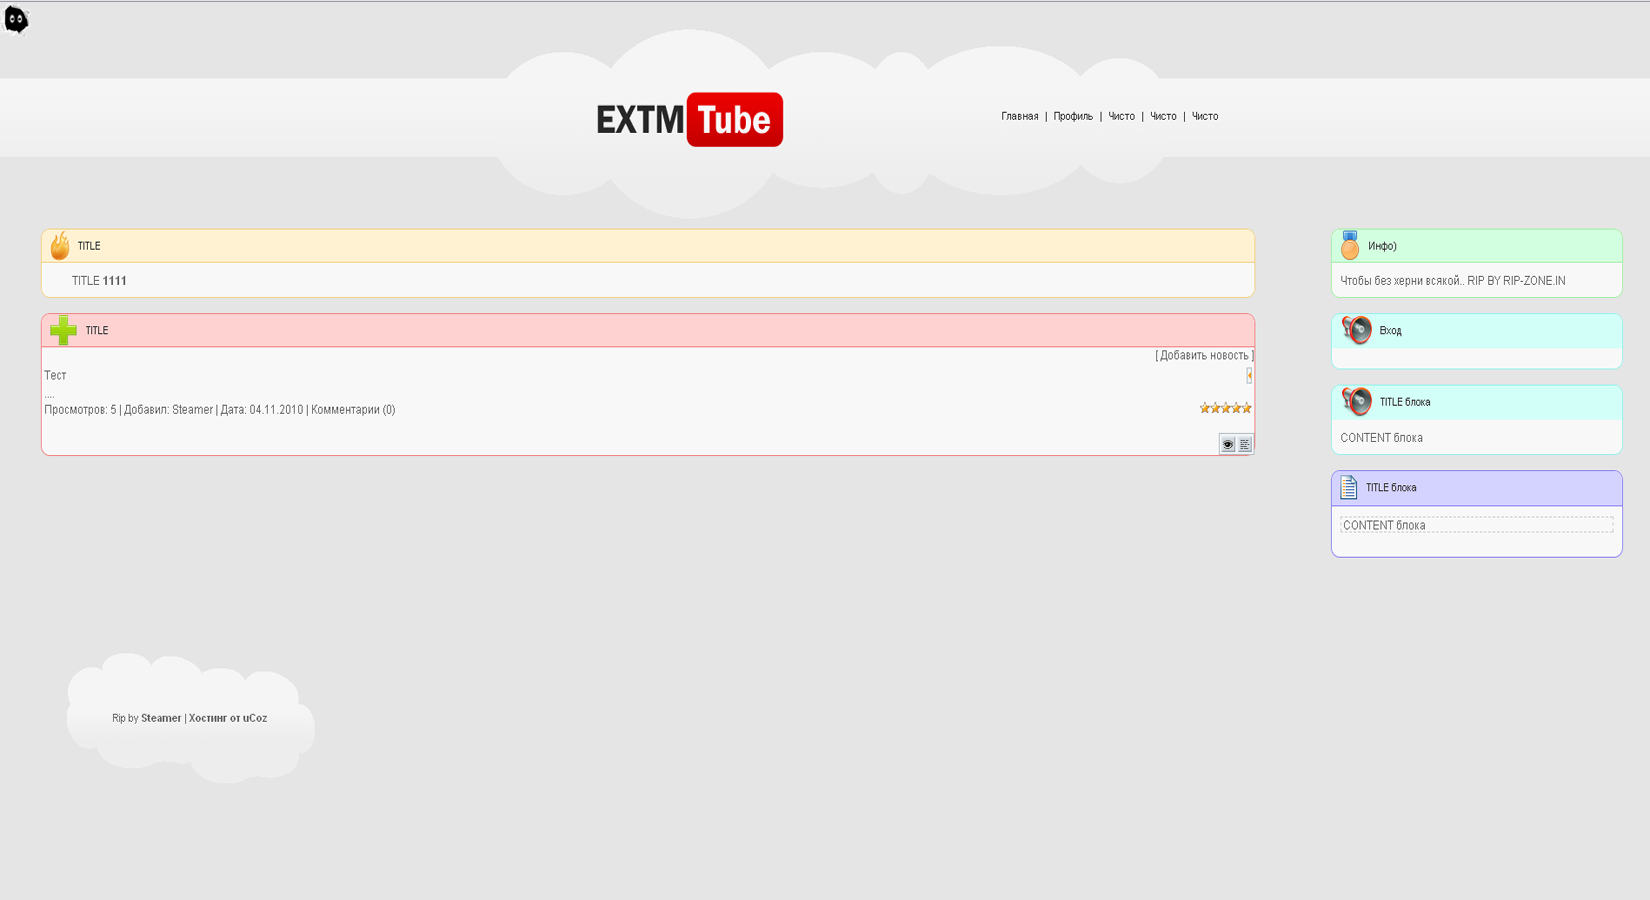Open the Главная menu item
This screenshot has width=1650, height=900.
[1020, 116]
